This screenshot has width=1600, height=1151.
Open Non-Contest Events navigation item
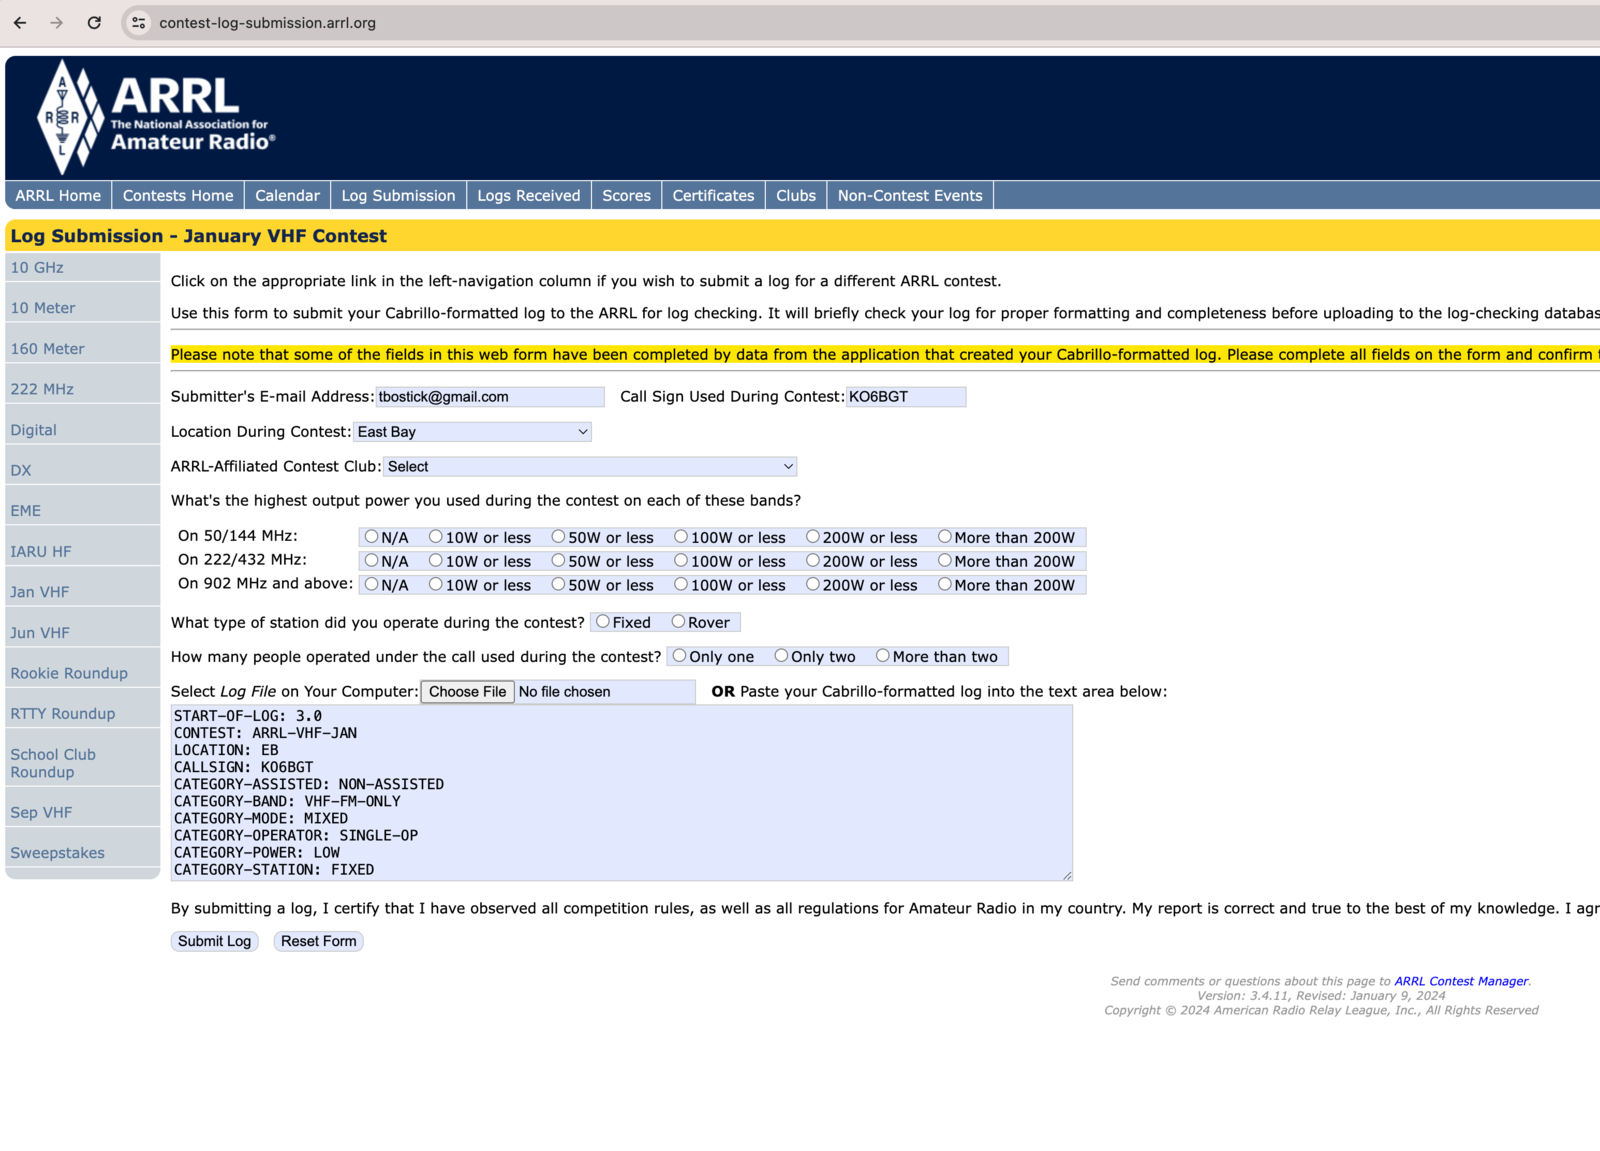[910, 195]
